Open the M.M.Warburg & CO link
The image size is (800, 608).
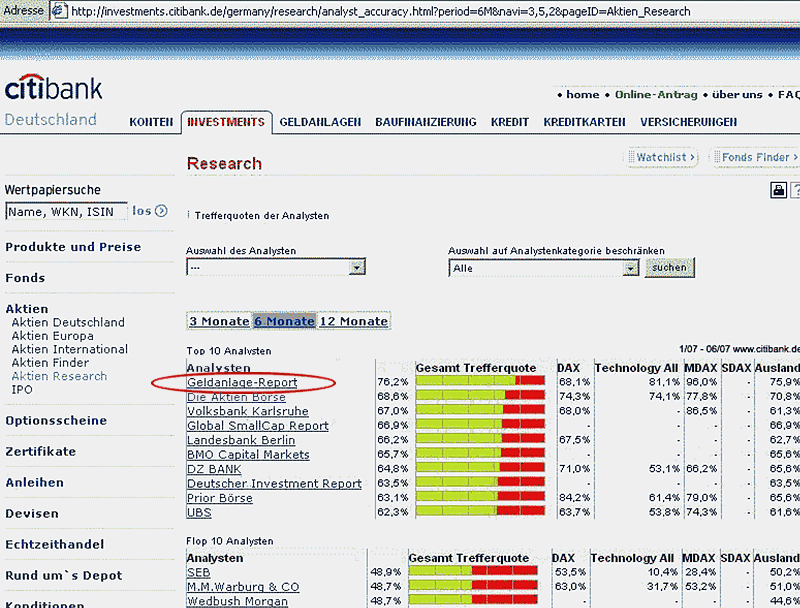[x=243, y=587]
